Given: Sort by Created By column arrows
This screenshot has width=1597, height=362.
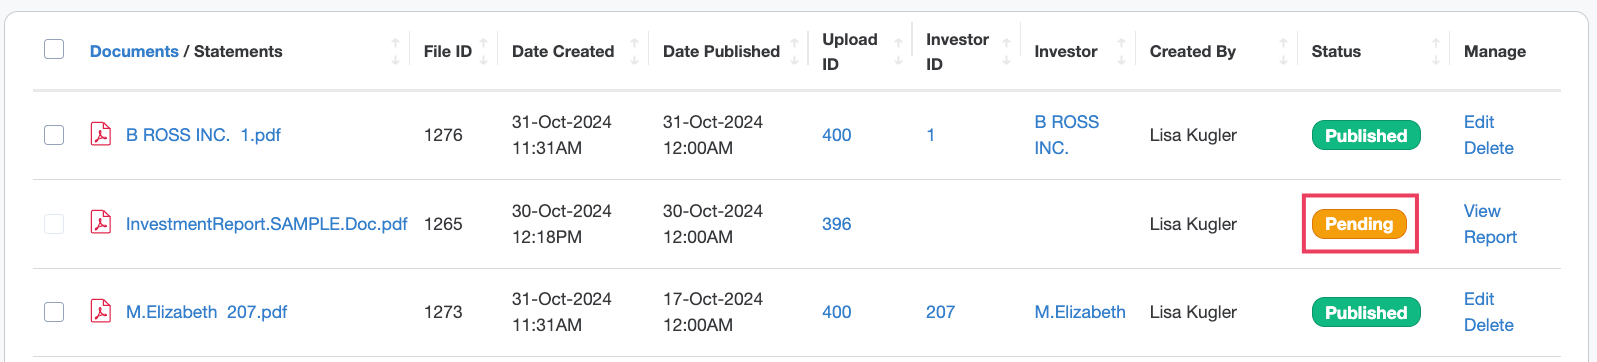Looking at the screenshot, I should (x=1284, y=51).
